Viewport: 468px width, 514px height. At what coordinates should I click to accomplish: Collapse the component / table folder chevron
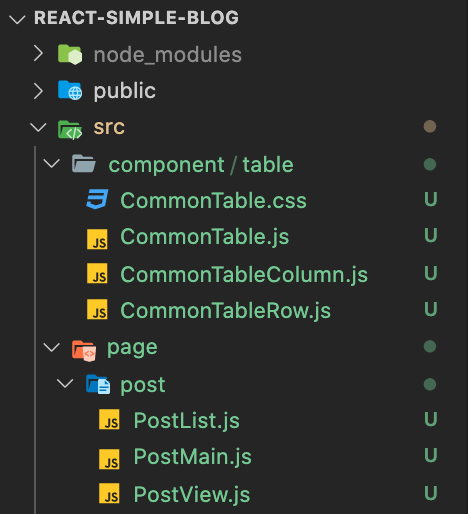pyautogui.click(x=52, y=163)
